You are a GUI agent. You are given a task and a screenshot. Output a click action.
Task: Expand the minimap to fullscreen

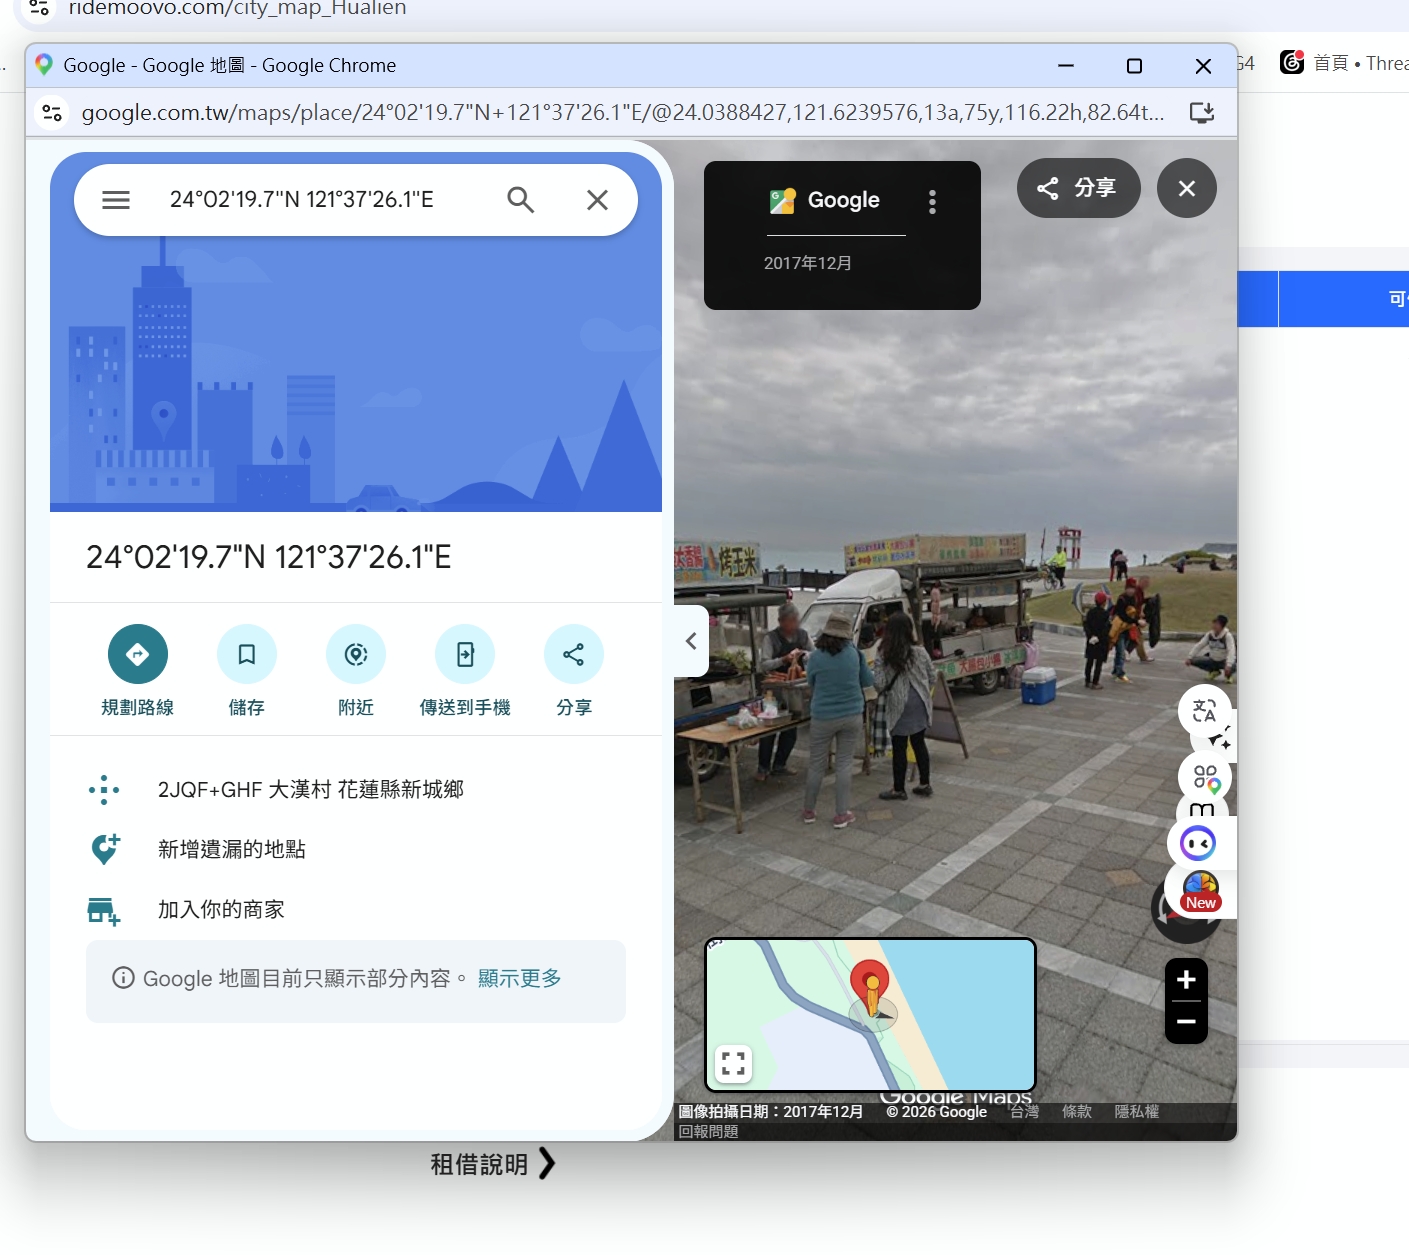(733, 1063)
